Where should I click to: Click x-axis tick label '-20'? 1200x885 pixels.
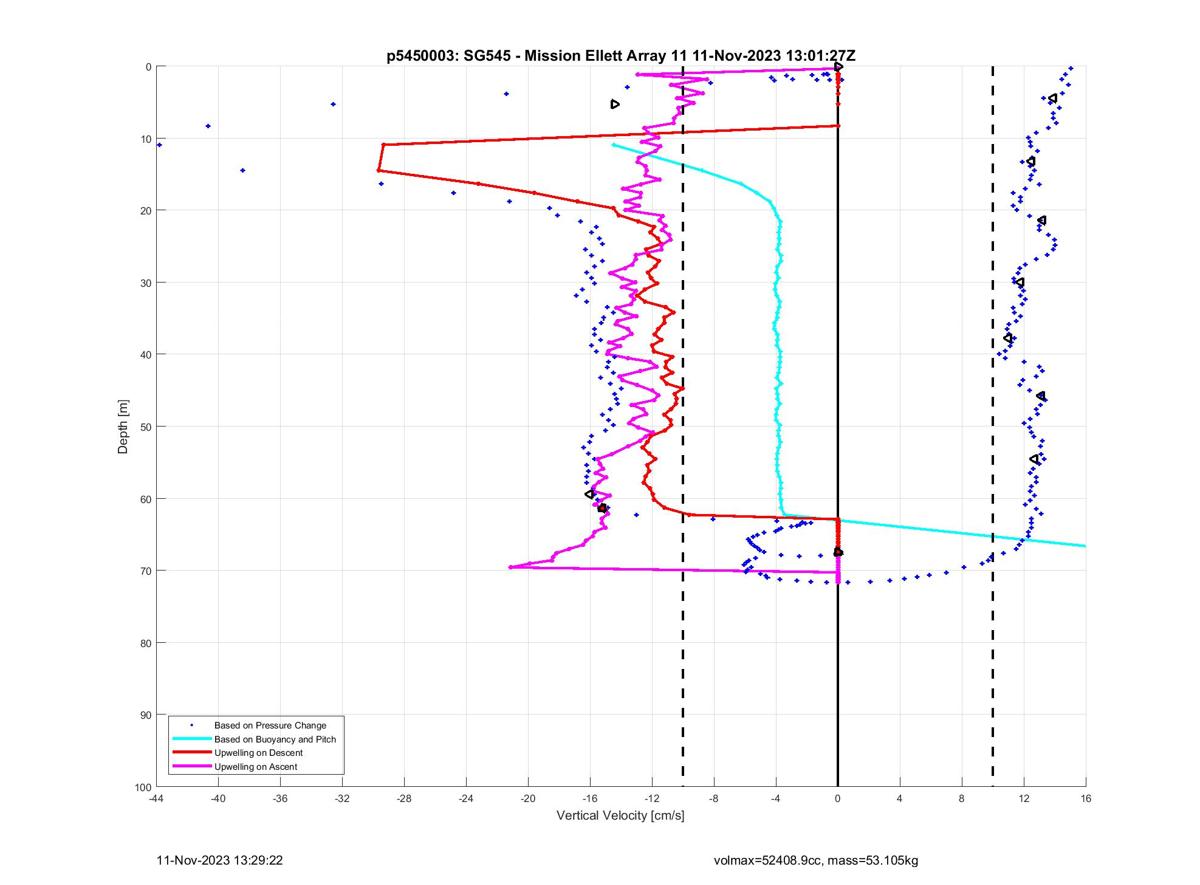pyautogui.click(x=528, y=798)
